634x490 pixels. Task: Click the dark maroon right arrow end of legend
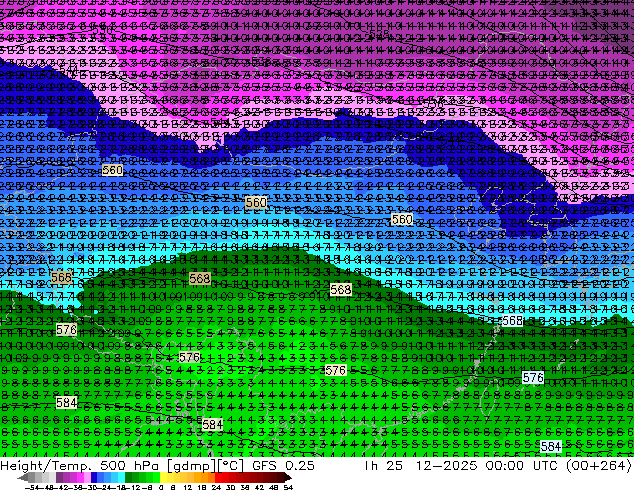pyautogui.click(x=287, y=478)
